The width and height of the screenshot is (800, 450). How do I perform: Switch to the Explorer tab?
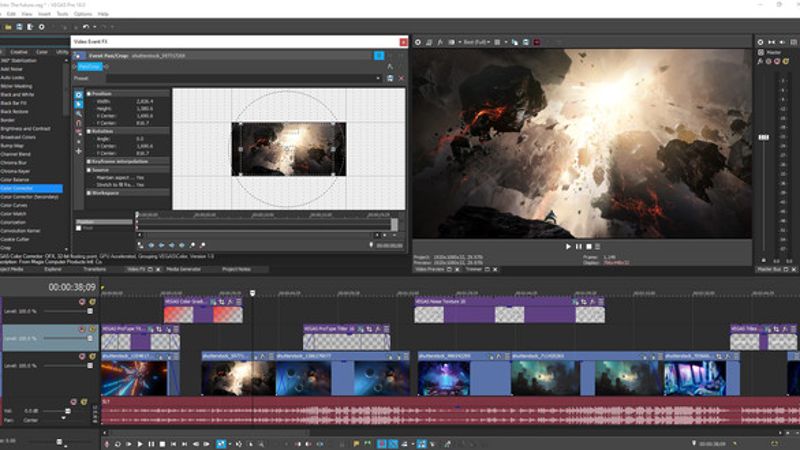click(53, 269)
